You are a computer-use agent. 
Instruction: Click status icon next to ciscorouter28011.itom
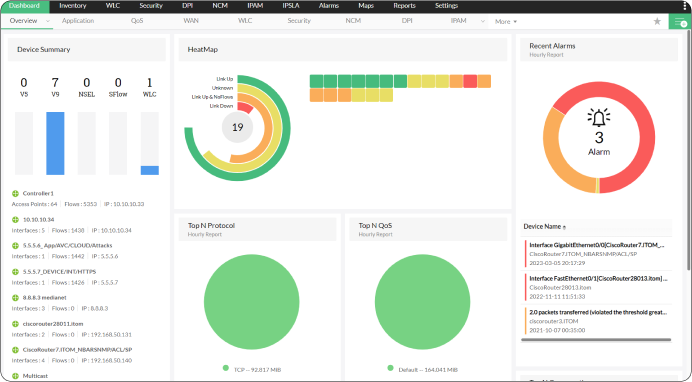(x=15, y=324)
